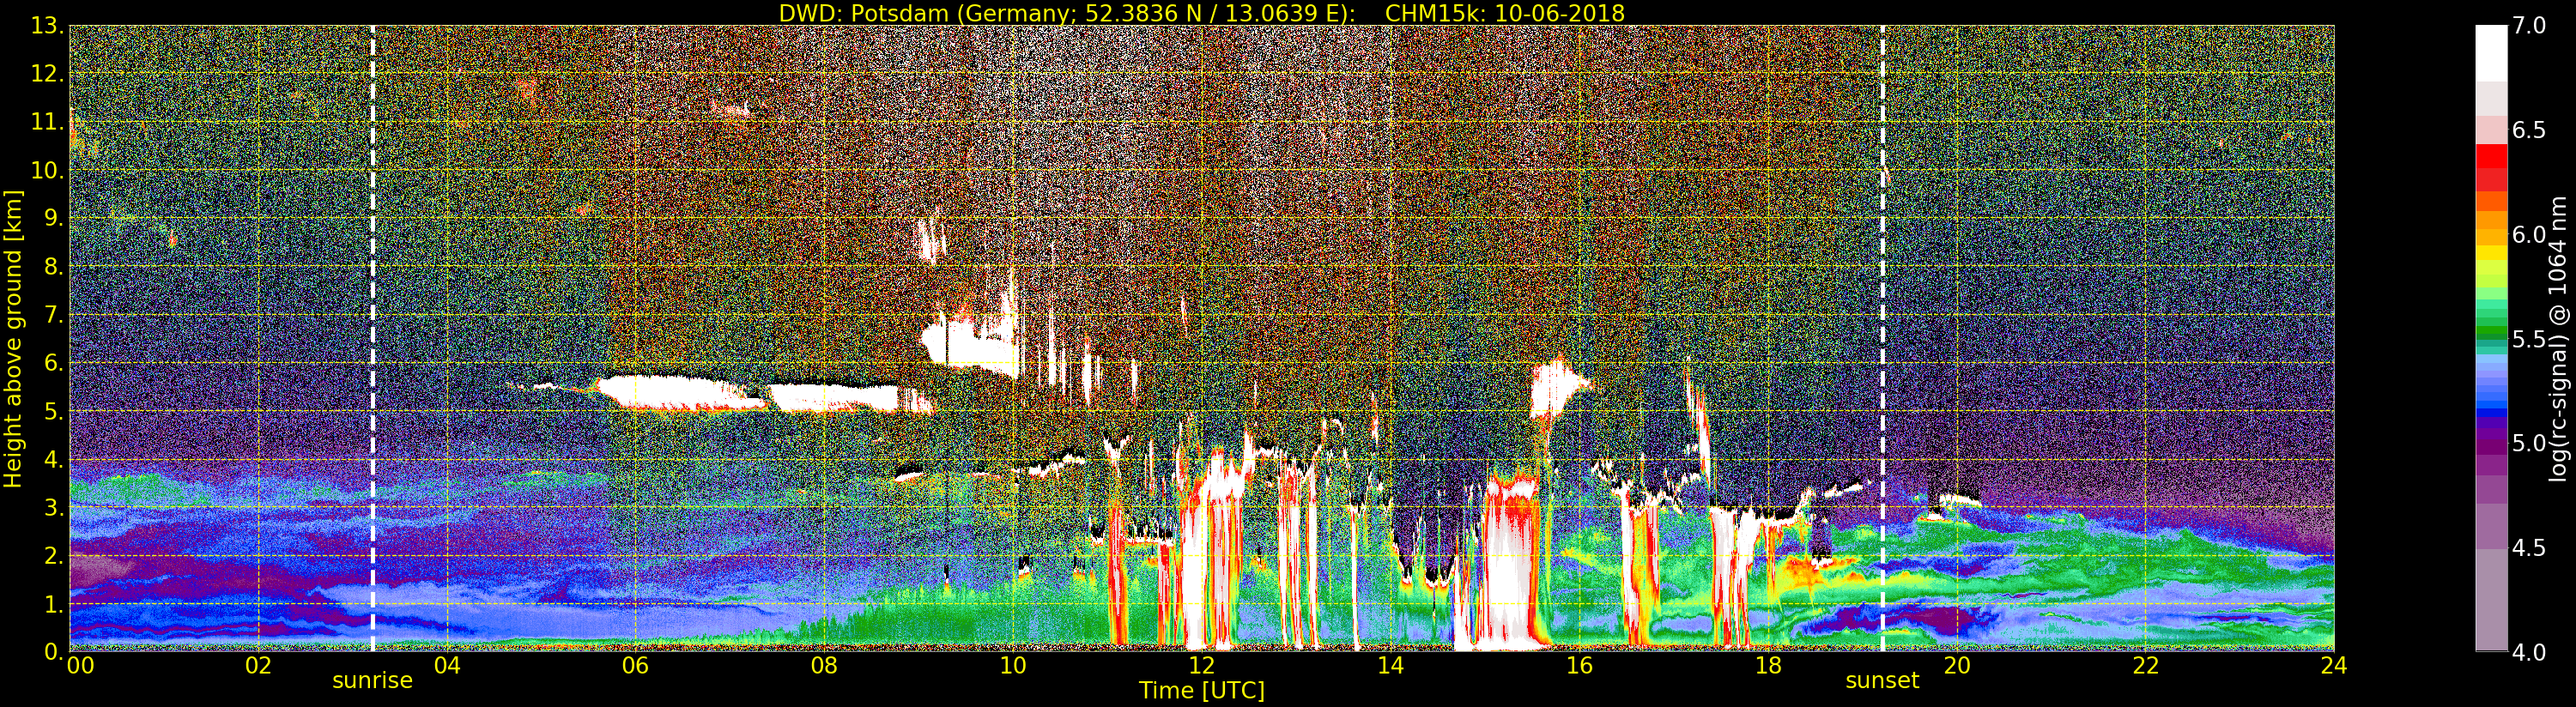Image resolution: width=2576 pixels, height=707 pixels.
Task: Click the 'sunset' label below the time axis
Action: 1882,681
